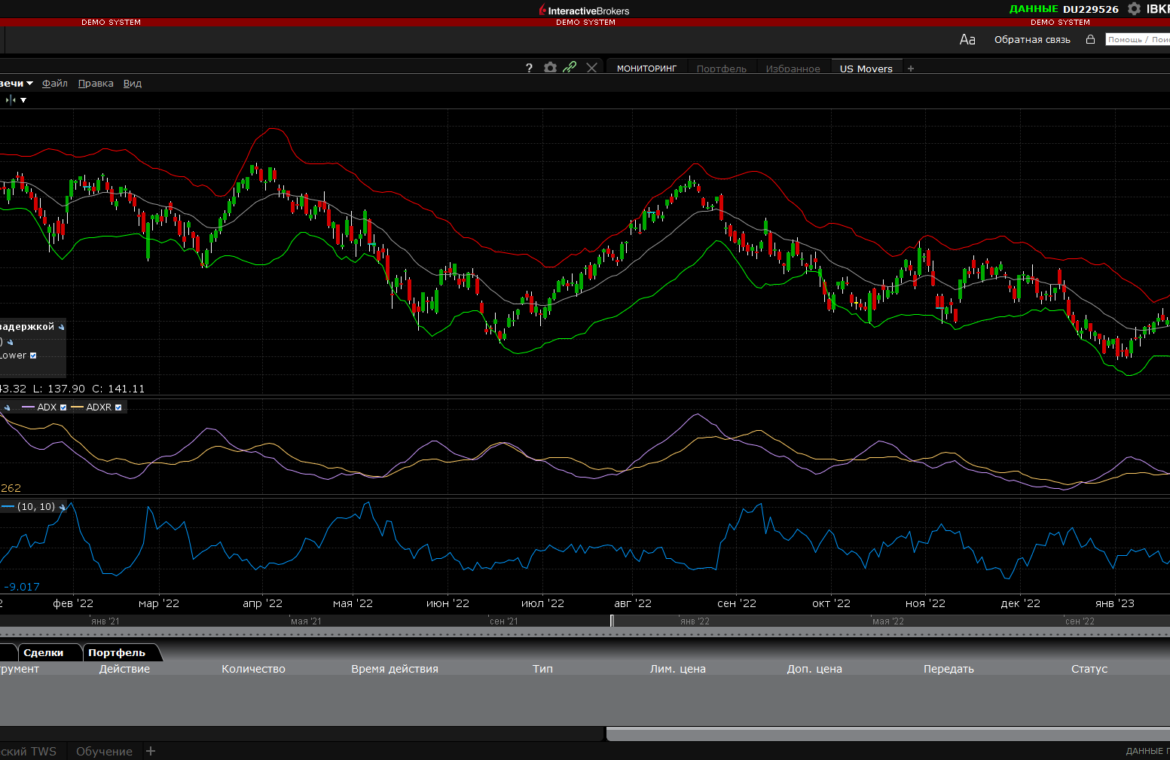Add a new layout tab at the bottom

[x=151, y=751]
